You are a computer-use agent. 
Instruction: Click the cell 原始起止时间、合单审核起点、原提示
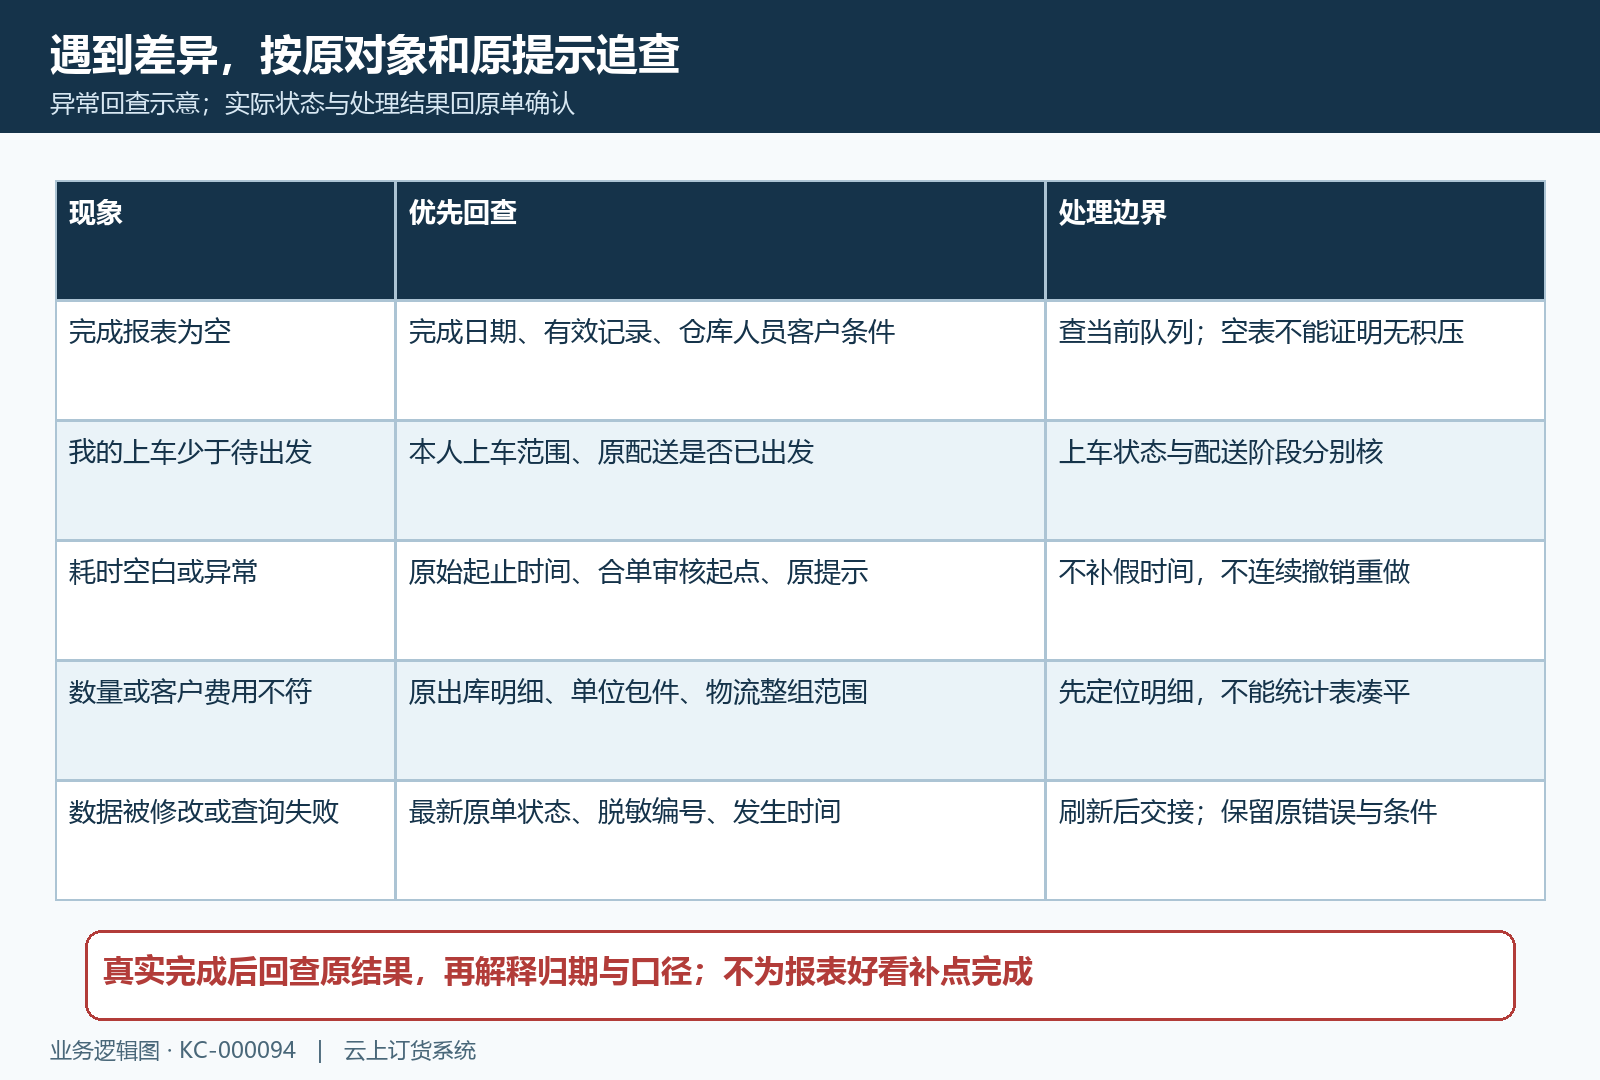pos(720,600)
